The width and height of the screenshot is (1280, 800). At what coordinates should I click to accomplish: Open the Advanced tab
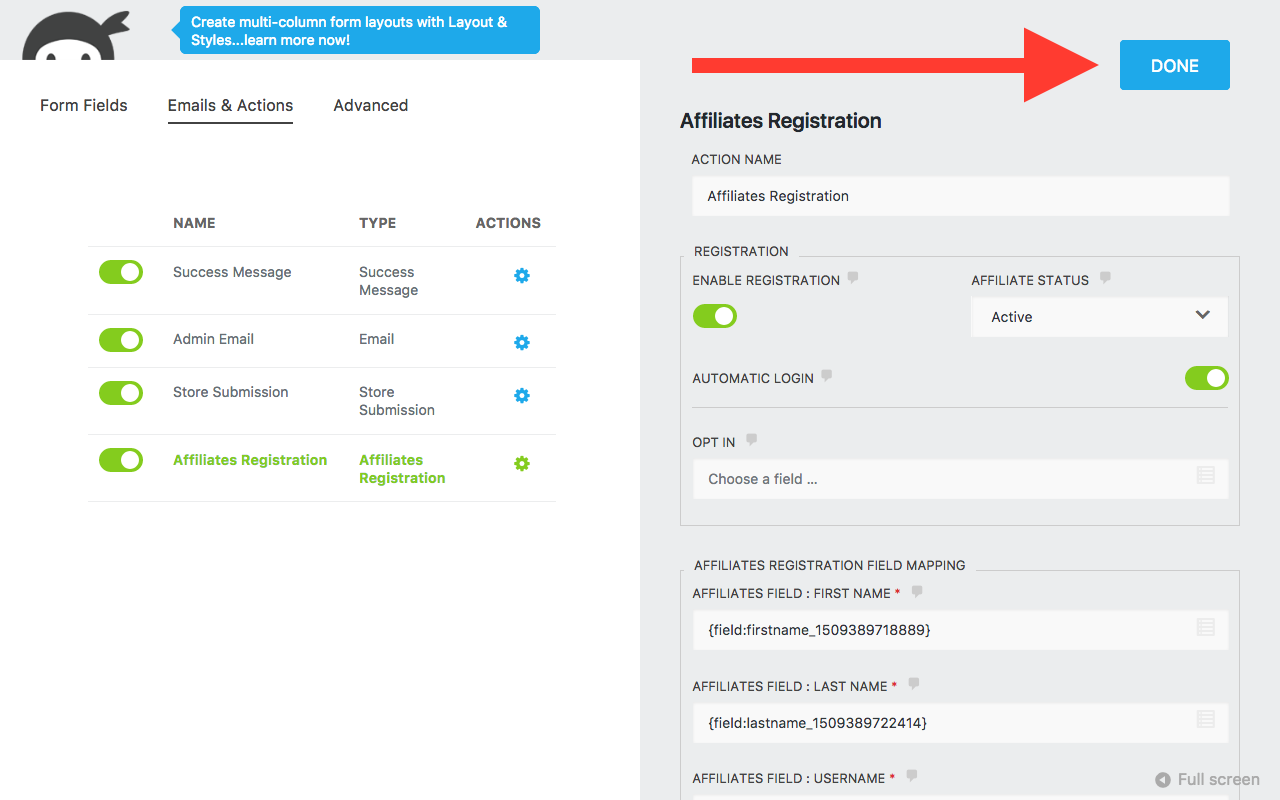pyautogui.click(x=371, y=105)
